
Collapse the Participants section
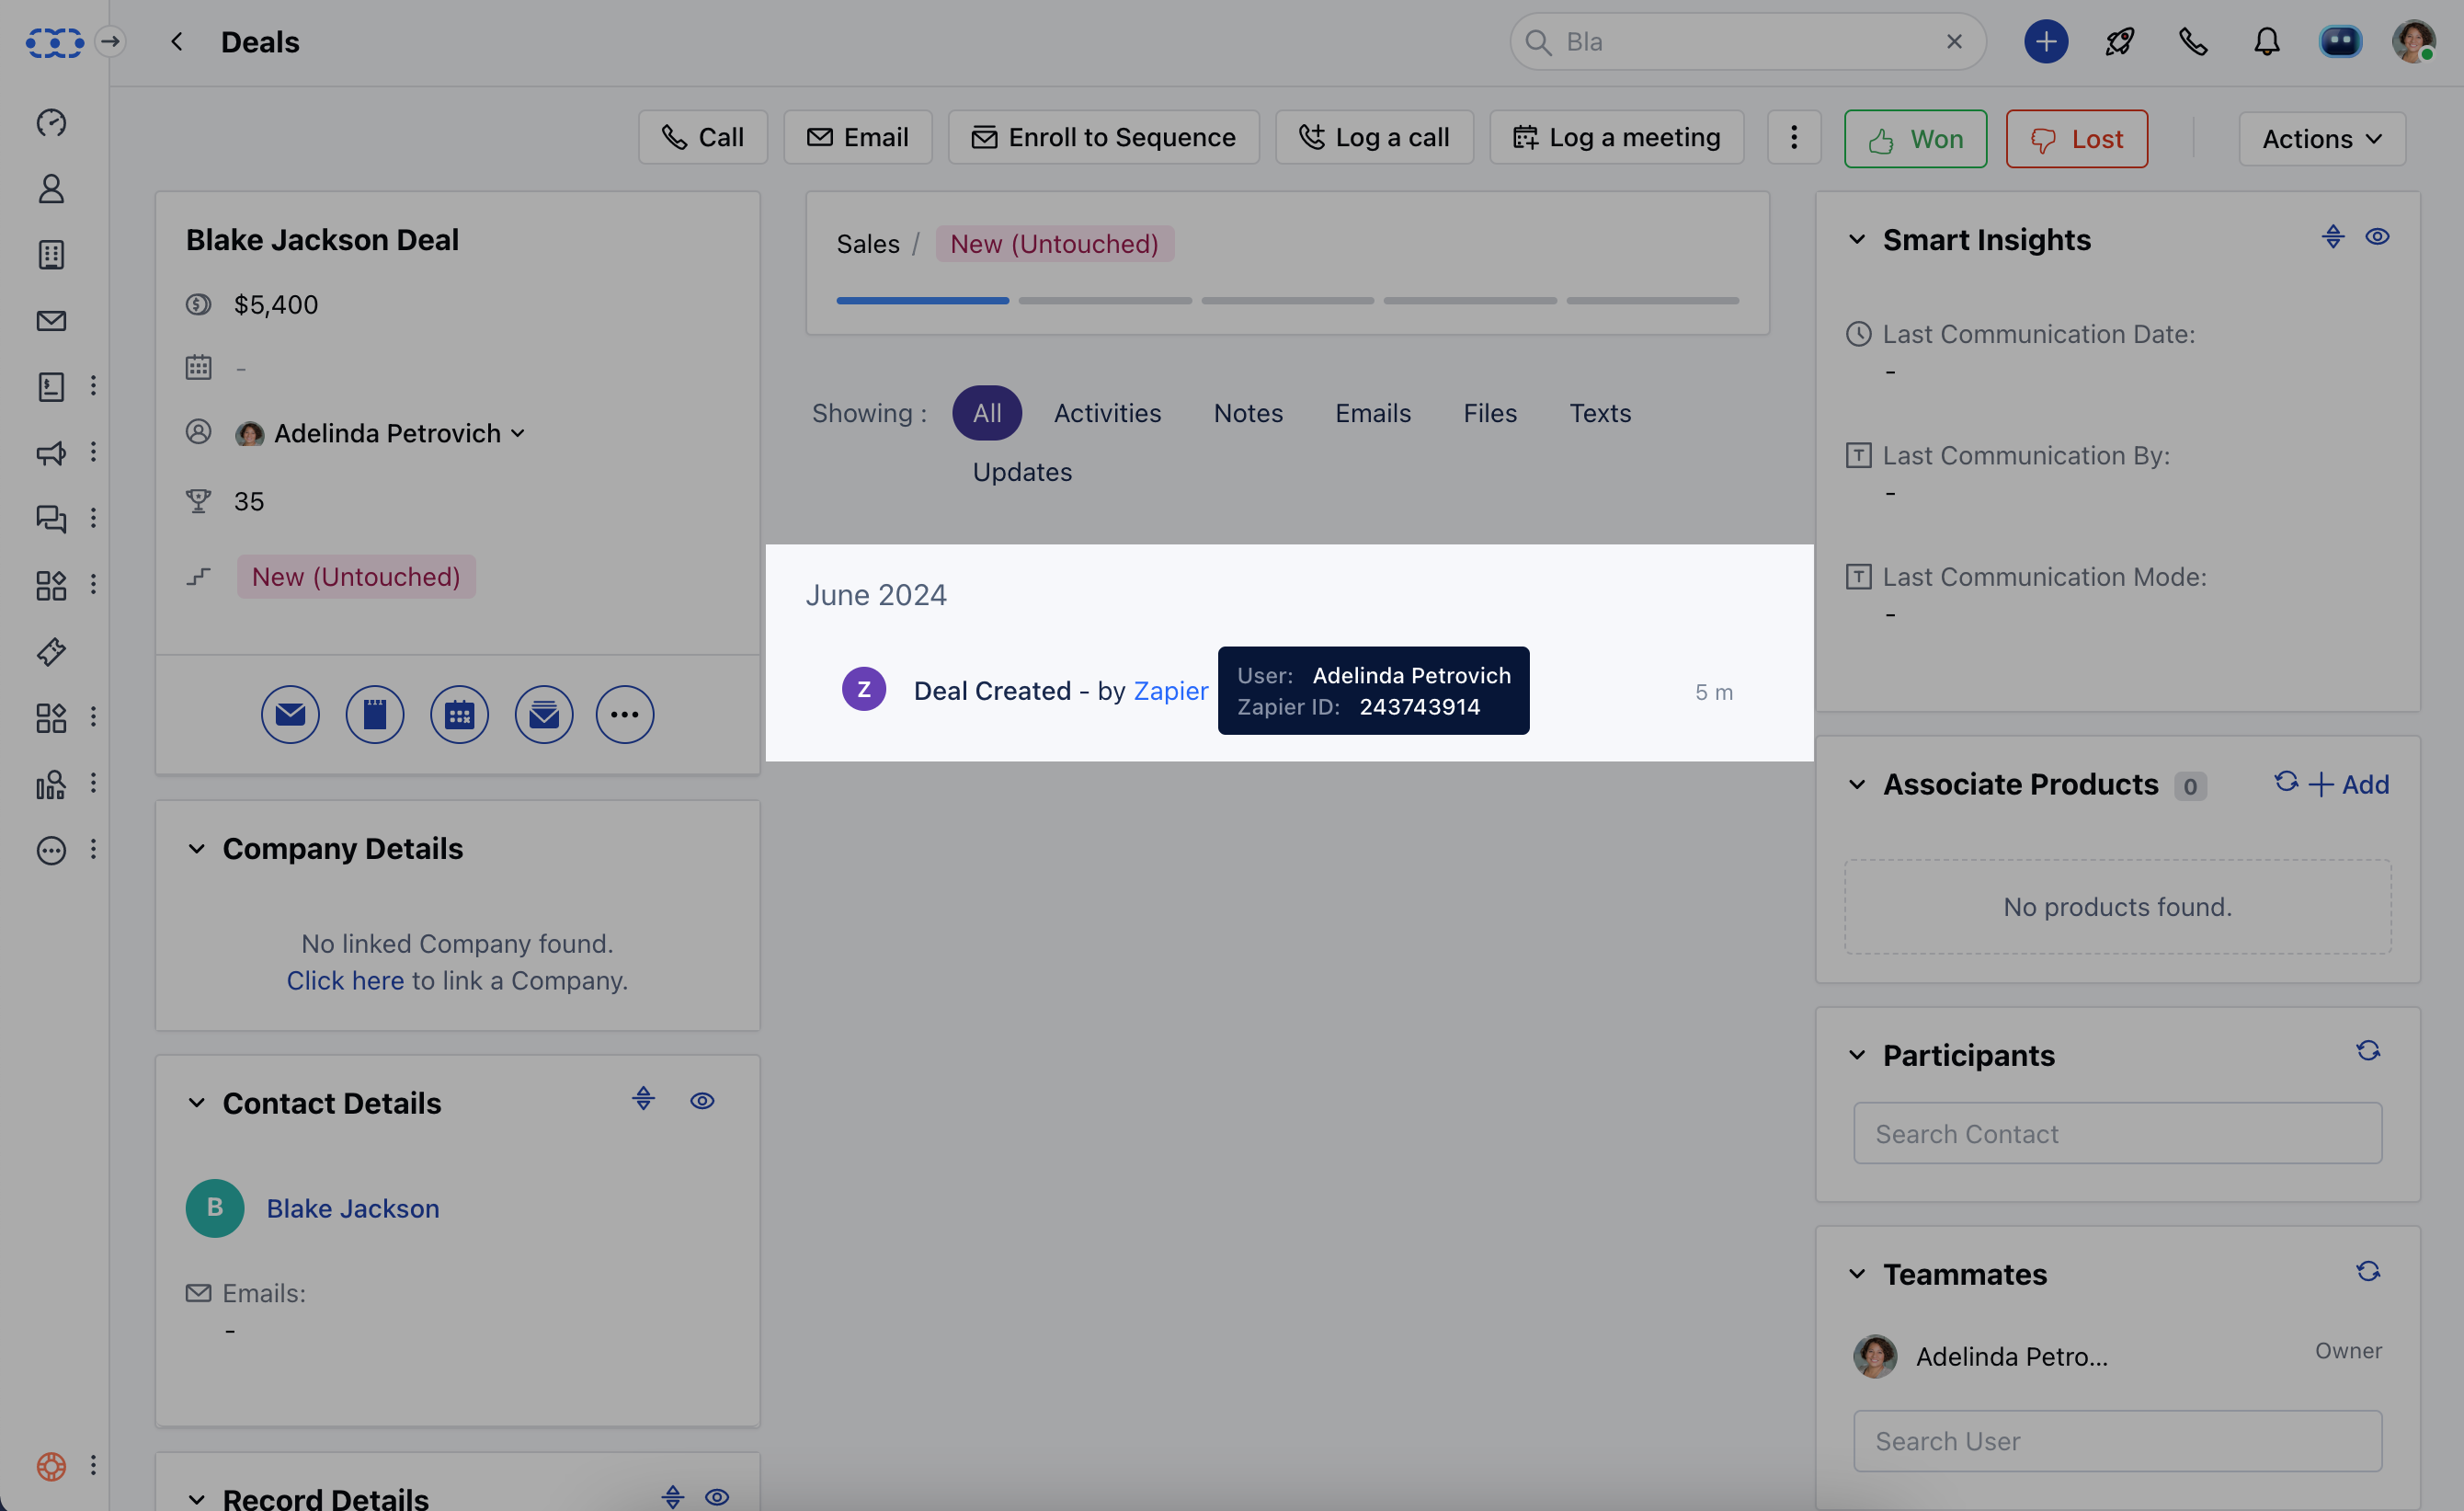[x=1857, y=1055]
